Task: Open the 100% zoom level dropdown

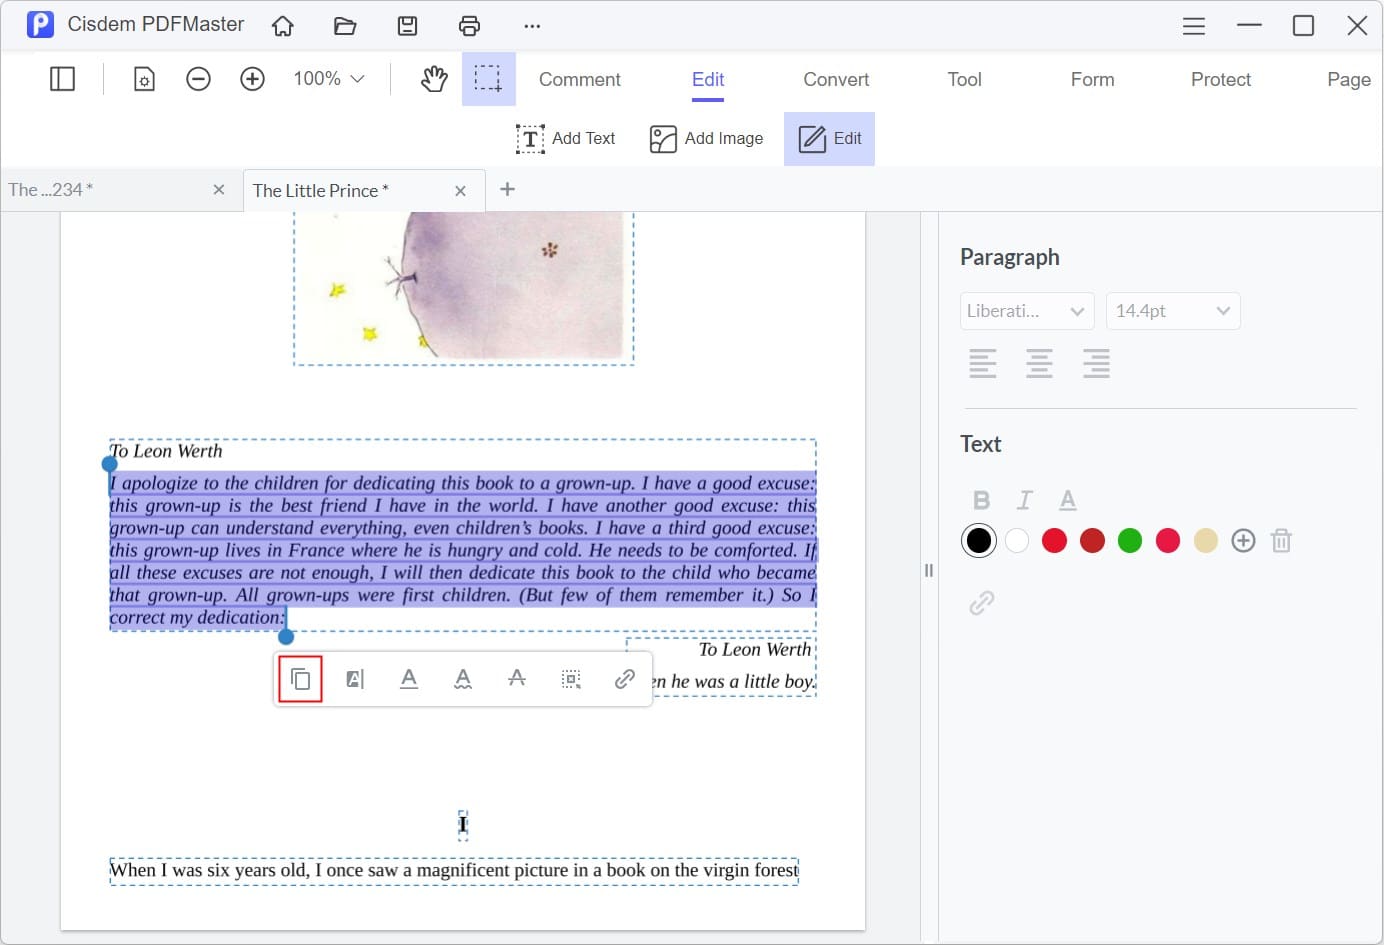Action: point(328,79)
